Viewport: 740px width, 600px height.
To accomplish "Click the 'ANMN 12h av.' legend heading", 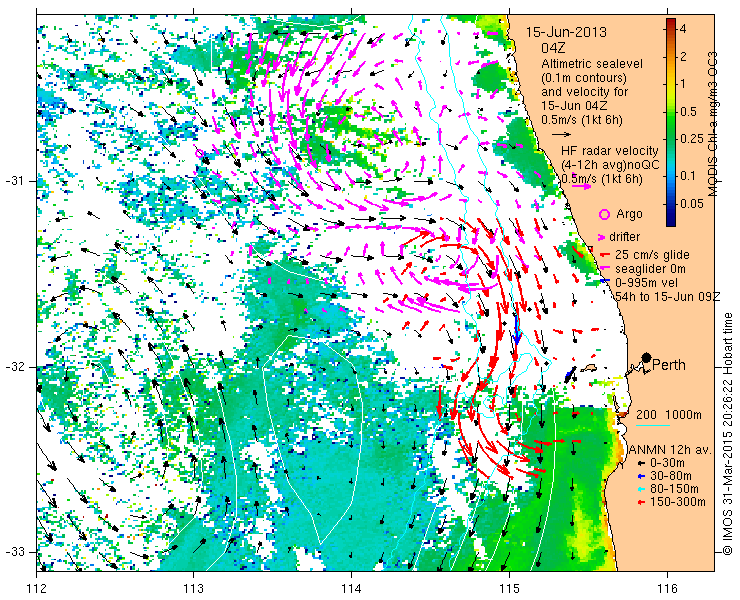I will pyautogui.click(x=671, y=449).
